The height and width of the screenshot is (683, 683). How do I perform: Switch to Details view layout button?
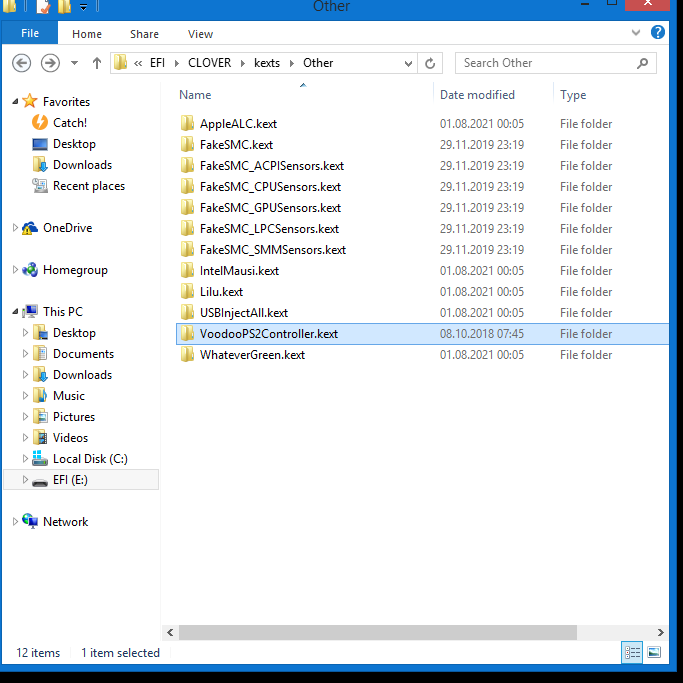tap(632, 653)
